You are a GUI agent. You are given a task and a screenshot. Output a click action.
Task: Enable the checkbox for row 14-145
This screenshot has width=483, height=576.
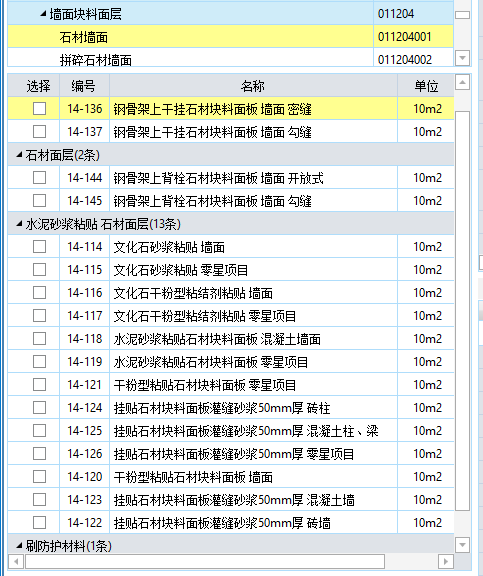point(39,201)
